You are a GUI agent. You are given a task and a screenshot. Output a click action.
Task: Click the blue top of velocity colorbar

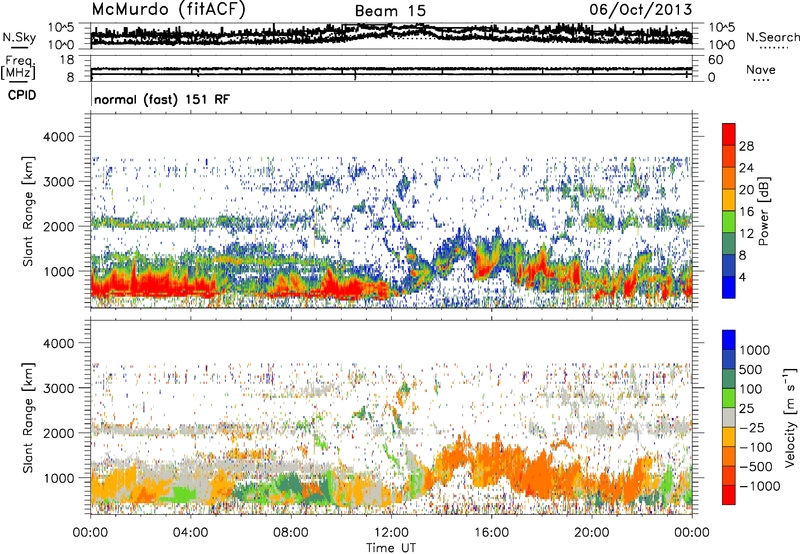pos(729,340)
